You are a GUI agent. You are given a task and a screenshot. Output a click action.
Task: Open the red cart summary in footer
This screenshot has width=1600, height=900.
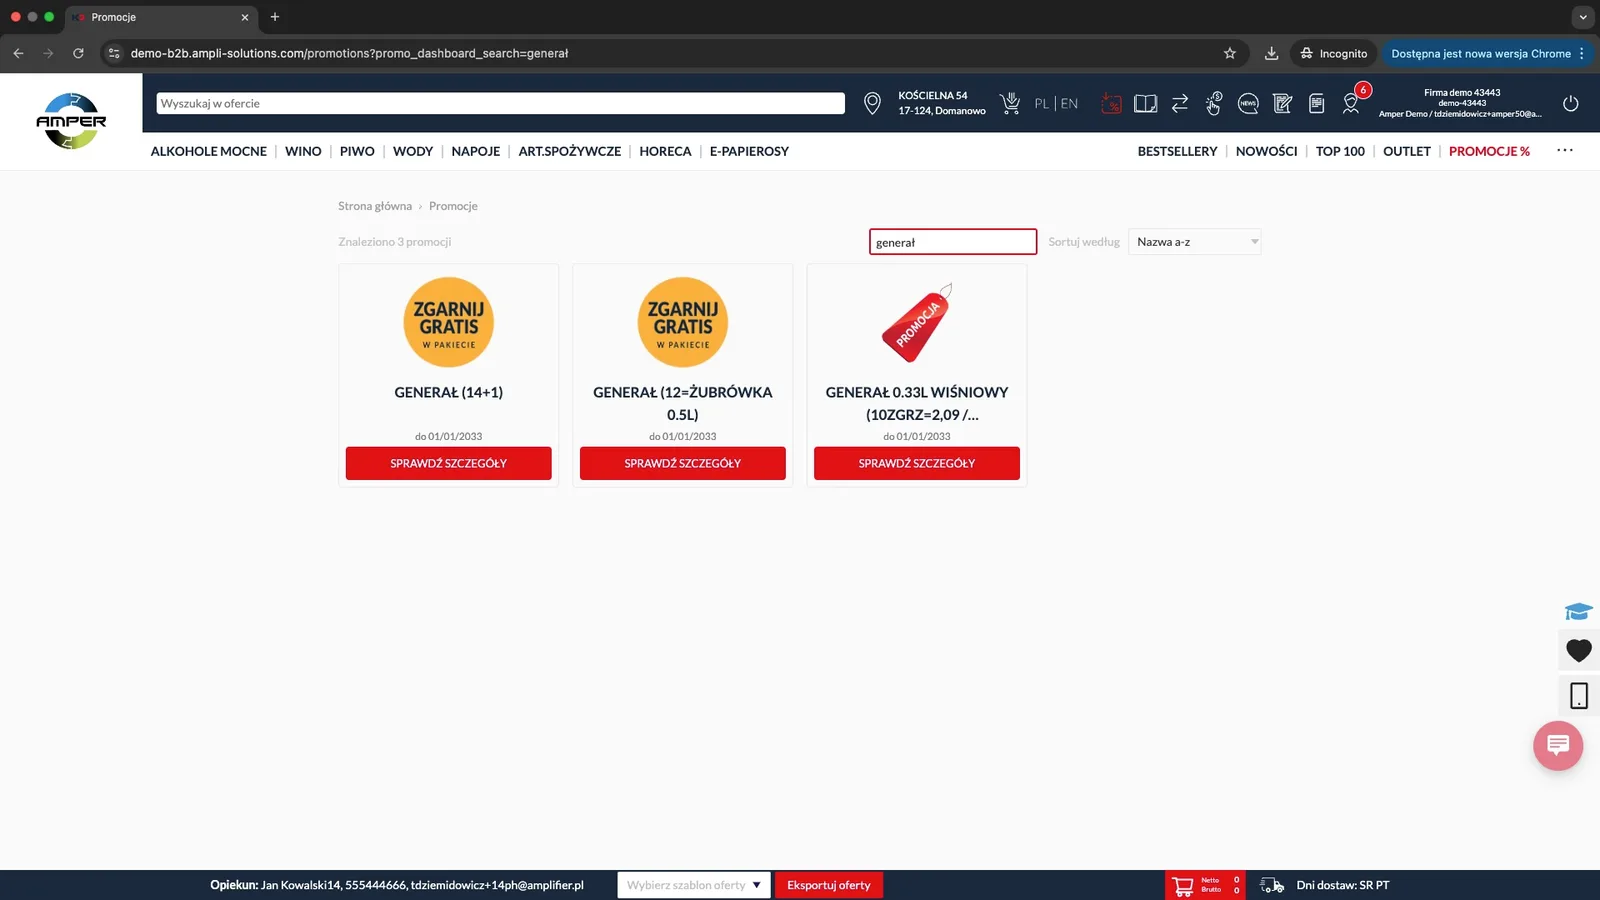coord(1205,885)
